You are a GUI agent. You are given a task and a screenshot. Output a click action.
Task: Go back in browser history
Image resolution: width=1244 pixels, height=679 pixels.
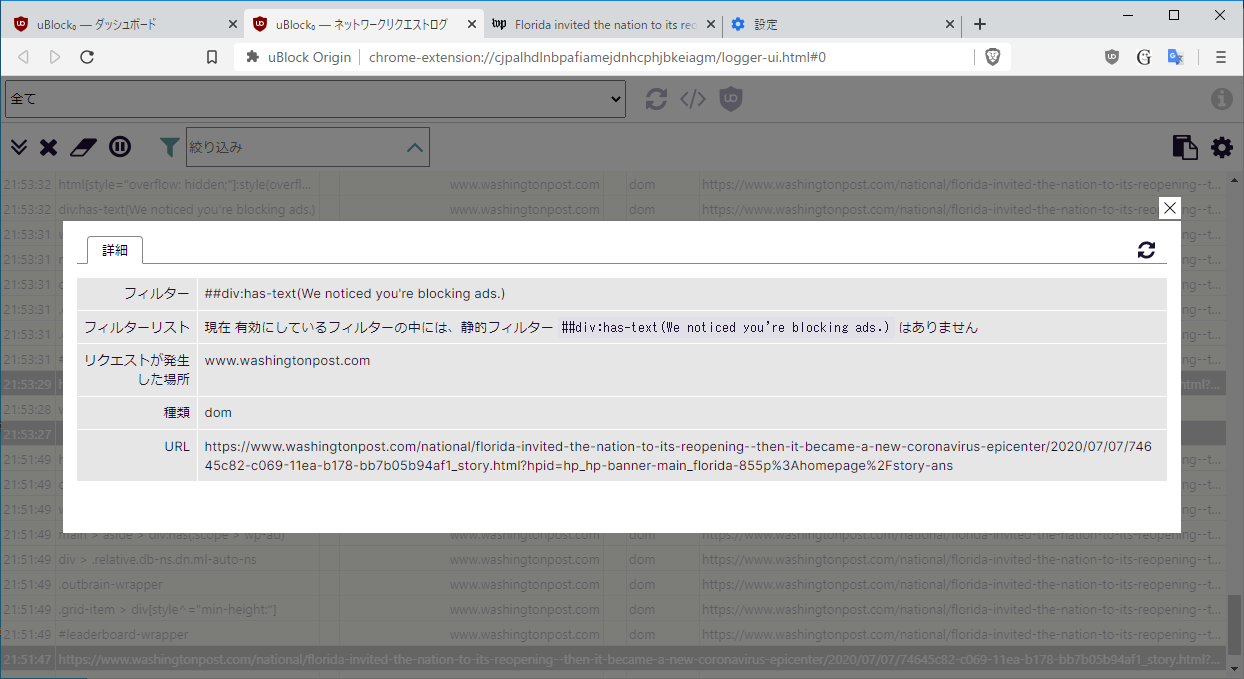pos(23,57)
